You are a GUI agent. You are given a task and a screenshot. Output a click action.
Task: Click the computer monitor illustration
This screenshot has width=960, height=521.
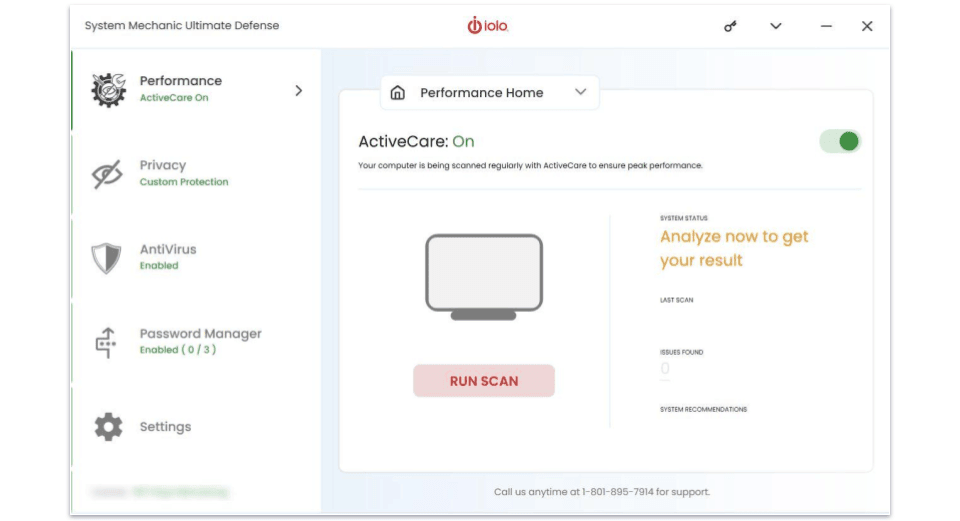click(484, 277)
